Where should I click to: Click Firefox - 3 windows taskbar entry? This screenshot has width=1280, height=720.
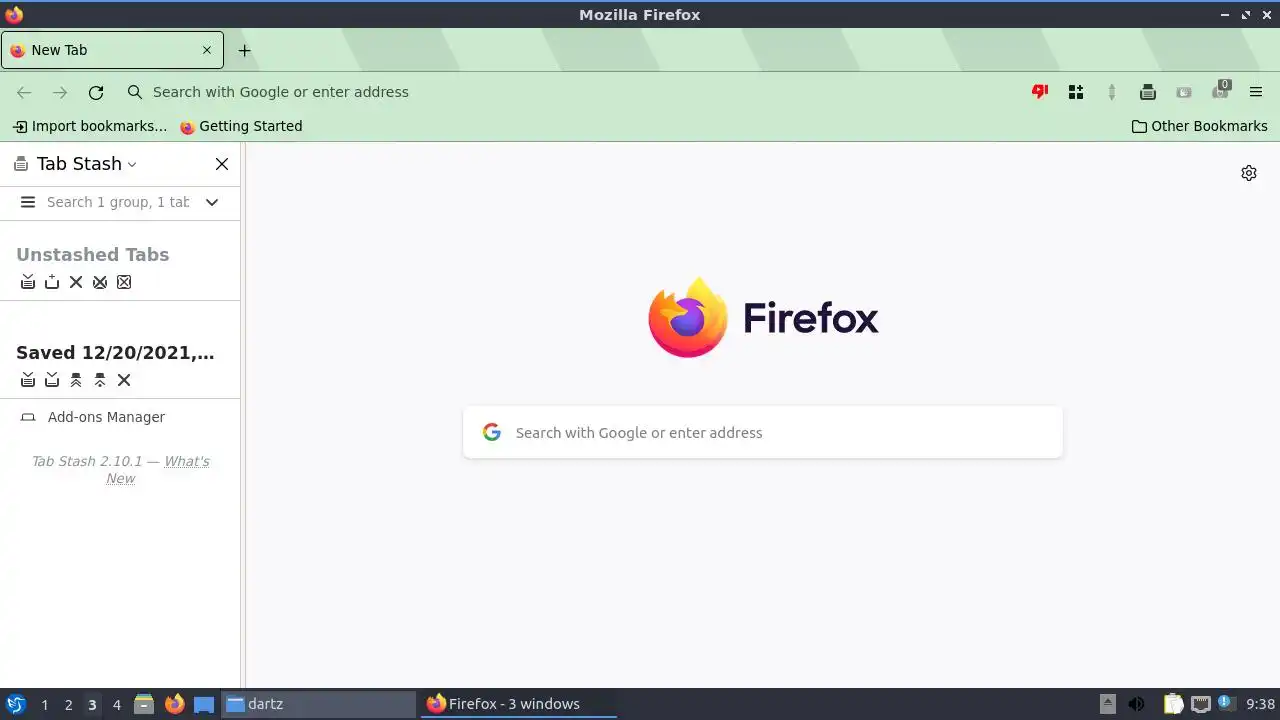(x=519, y=704)
